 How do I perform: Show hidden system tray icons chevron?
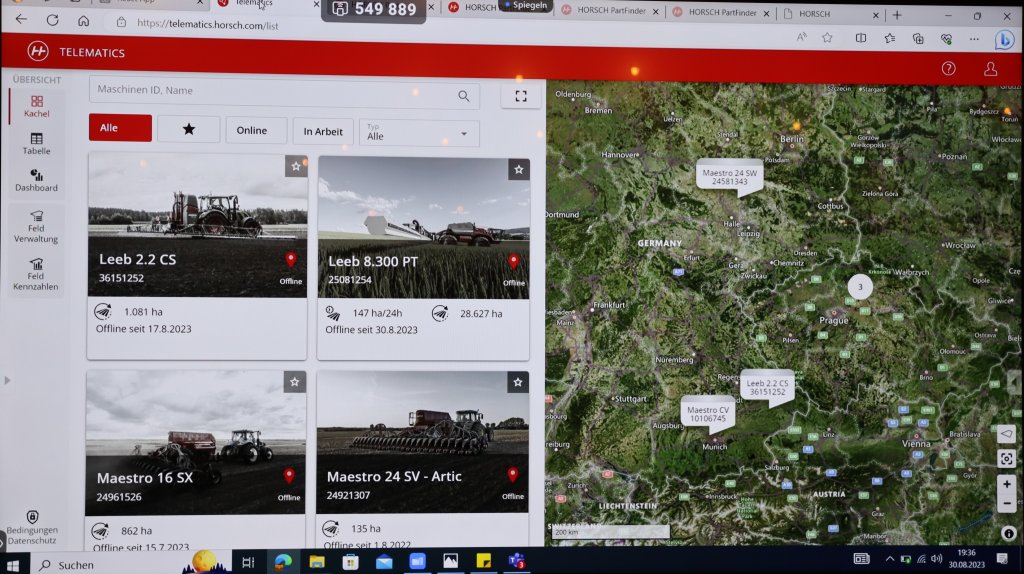[889, 558]
